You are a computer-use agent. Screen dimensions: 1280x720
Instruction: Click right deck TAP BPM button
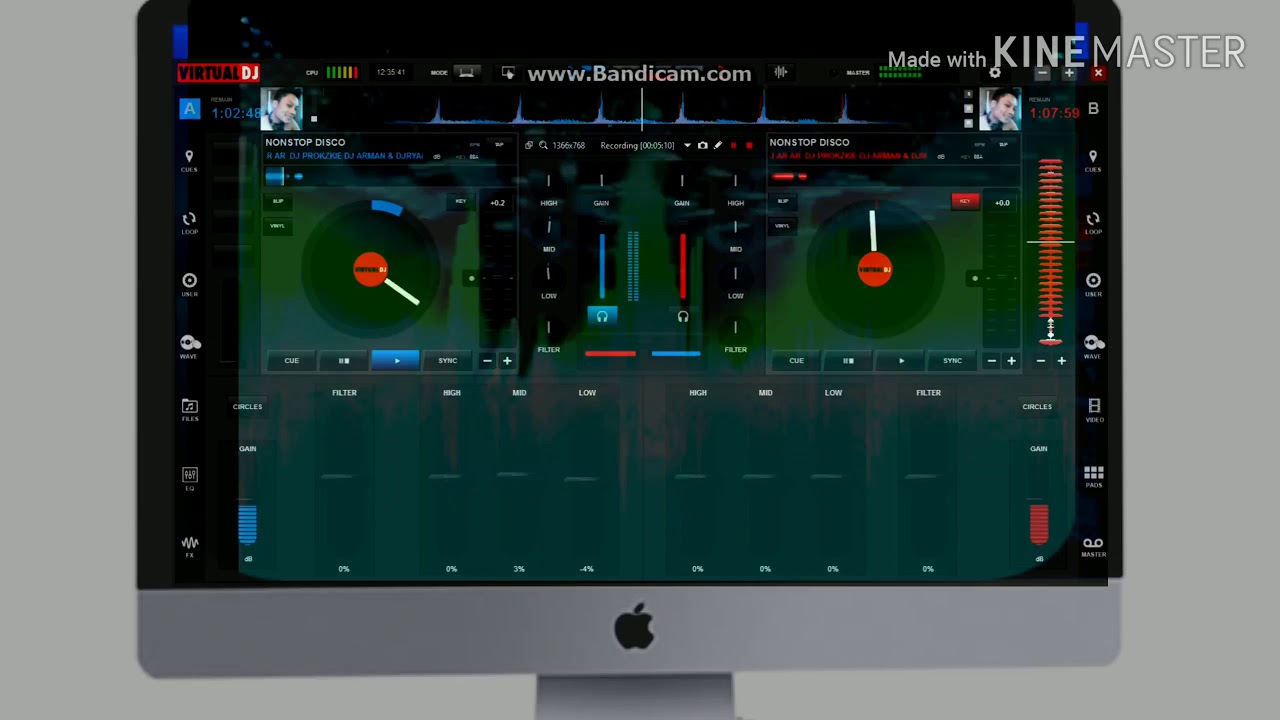coord(1003,145)
